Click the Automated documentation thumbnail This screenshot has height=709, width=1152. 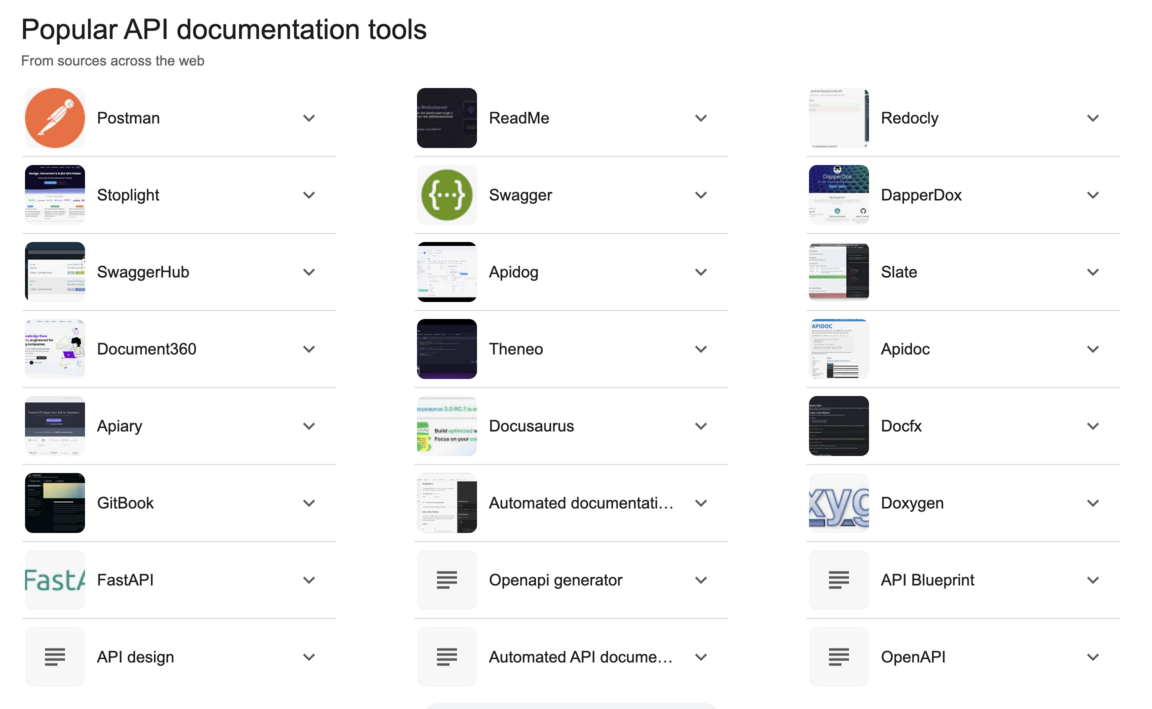[447, 503]
